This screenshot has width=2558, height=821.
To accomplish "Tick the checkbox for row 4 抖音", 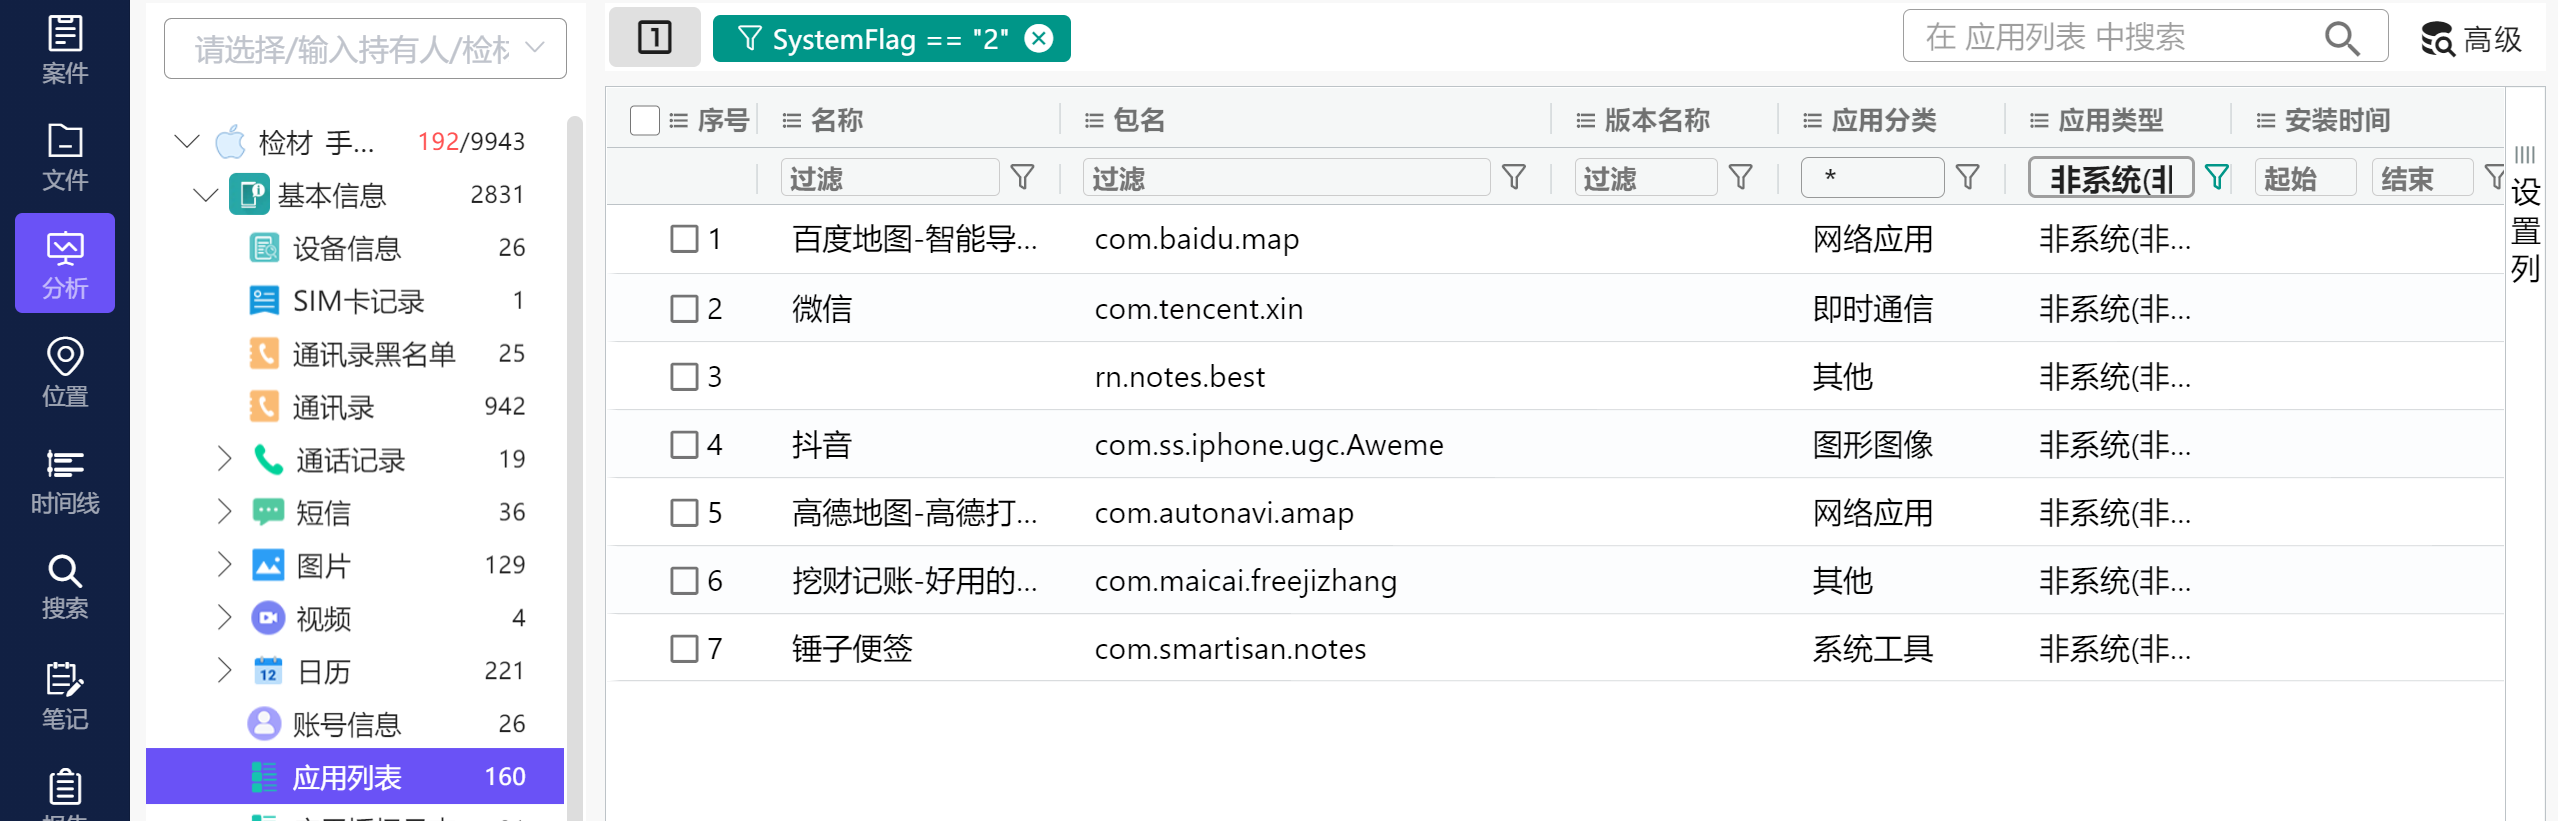I will 684,444.
